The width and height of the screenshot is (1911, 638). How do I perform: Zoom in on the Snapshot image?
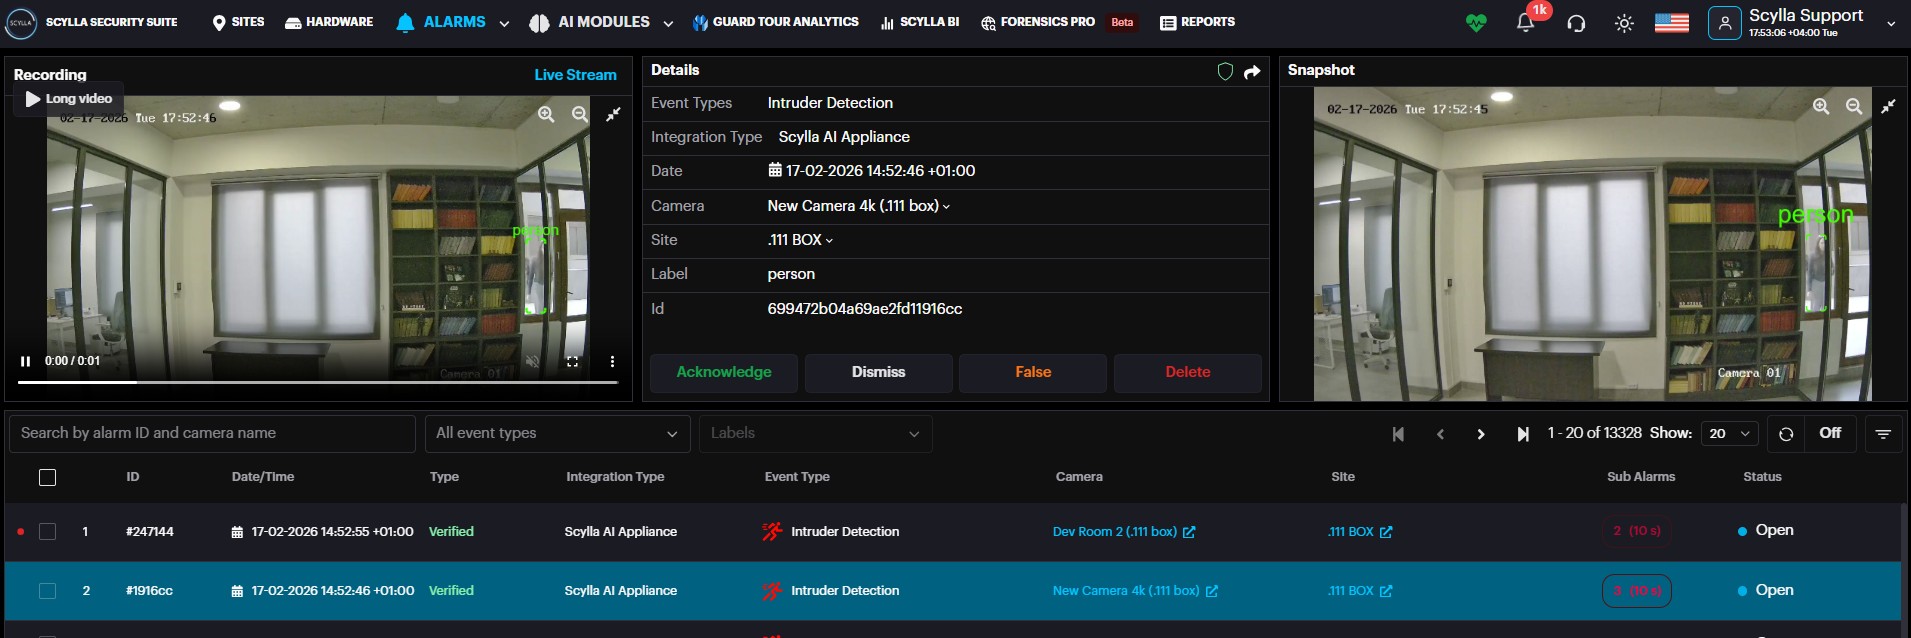pyautogui.click(x=1821, y=106)
